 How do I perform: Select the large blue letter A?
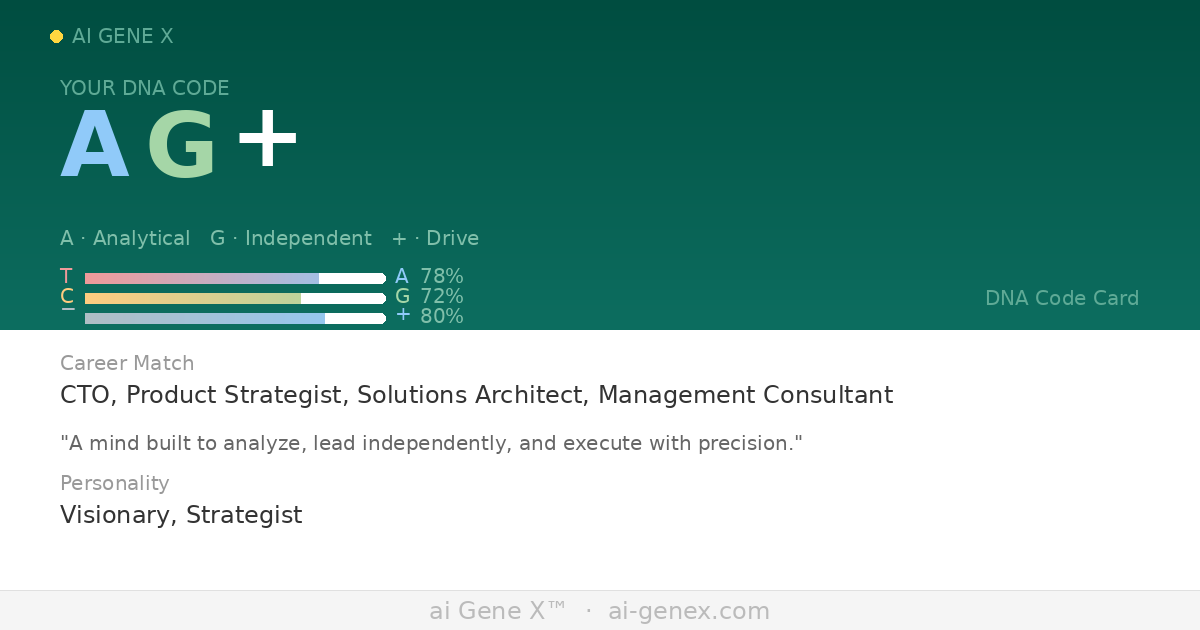(95, 147)
